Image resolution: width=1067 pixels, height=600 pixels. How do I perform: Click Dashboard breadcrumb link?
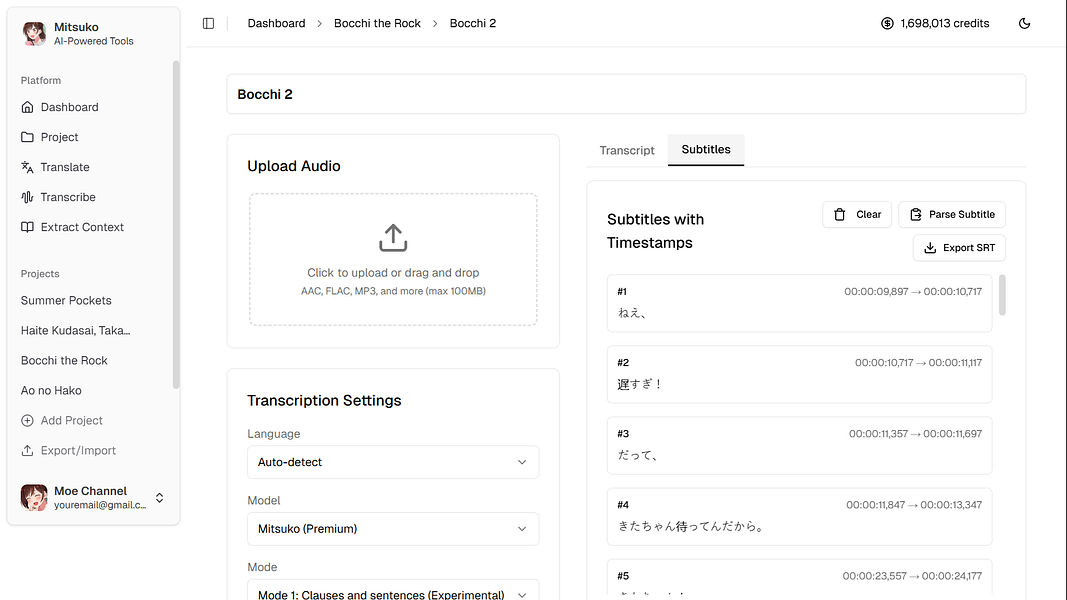coord(276,23)
